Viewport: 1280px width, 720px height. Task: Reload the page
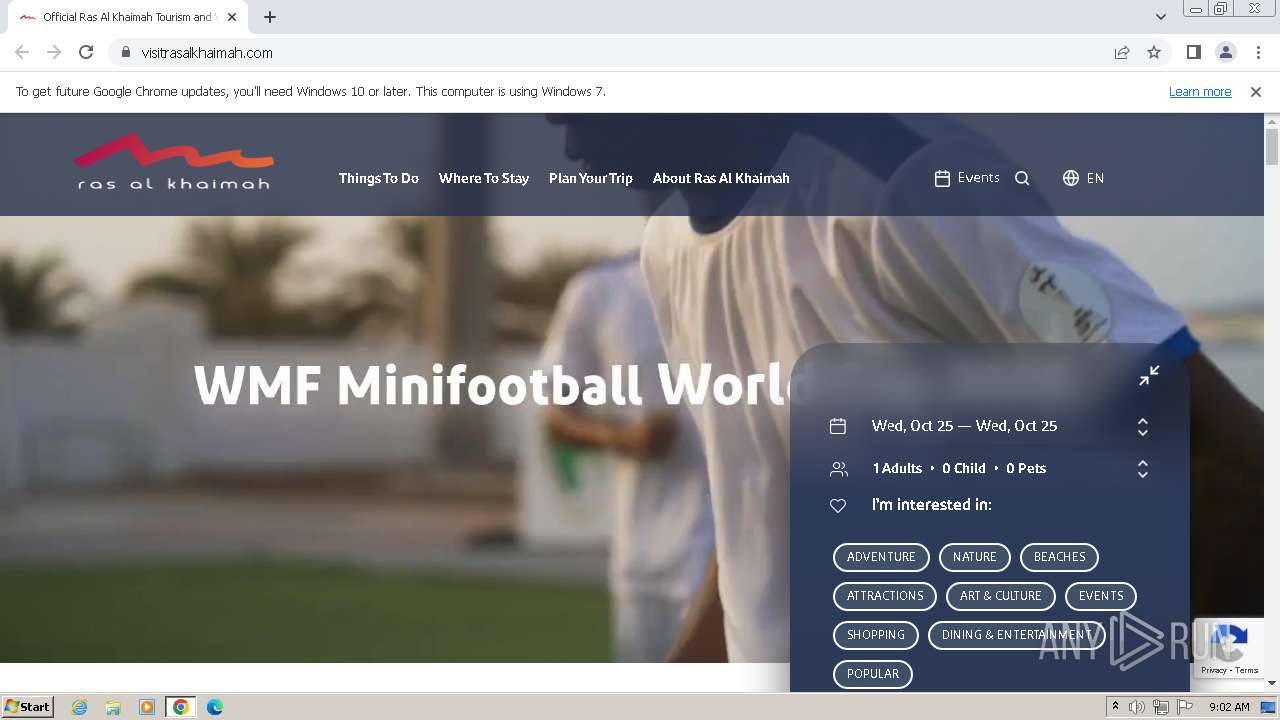[x=86, y=52]
